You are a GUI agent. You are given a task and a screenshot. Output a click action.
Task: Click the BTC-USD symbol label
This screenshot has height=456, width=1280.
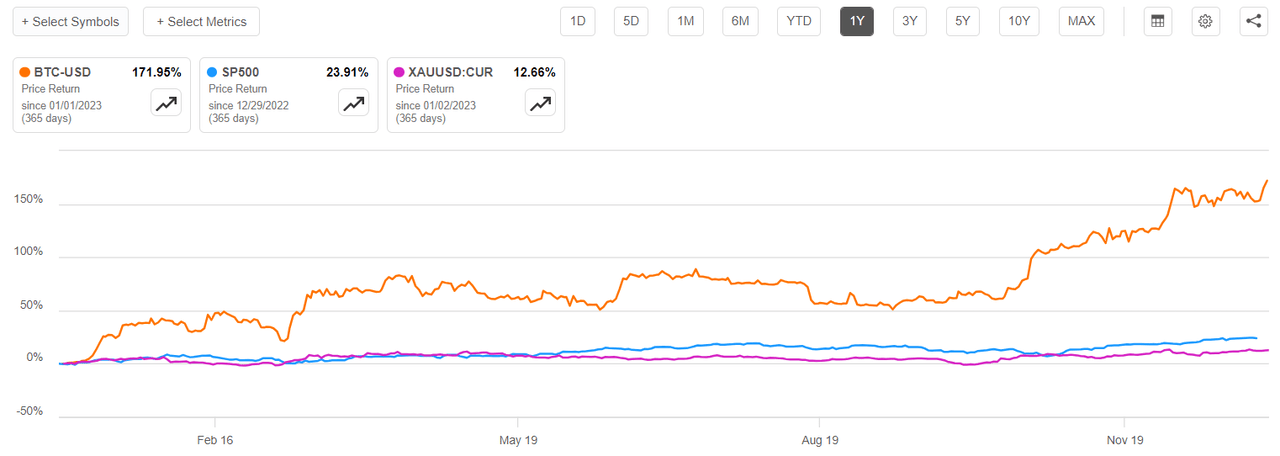pos(65,73)
